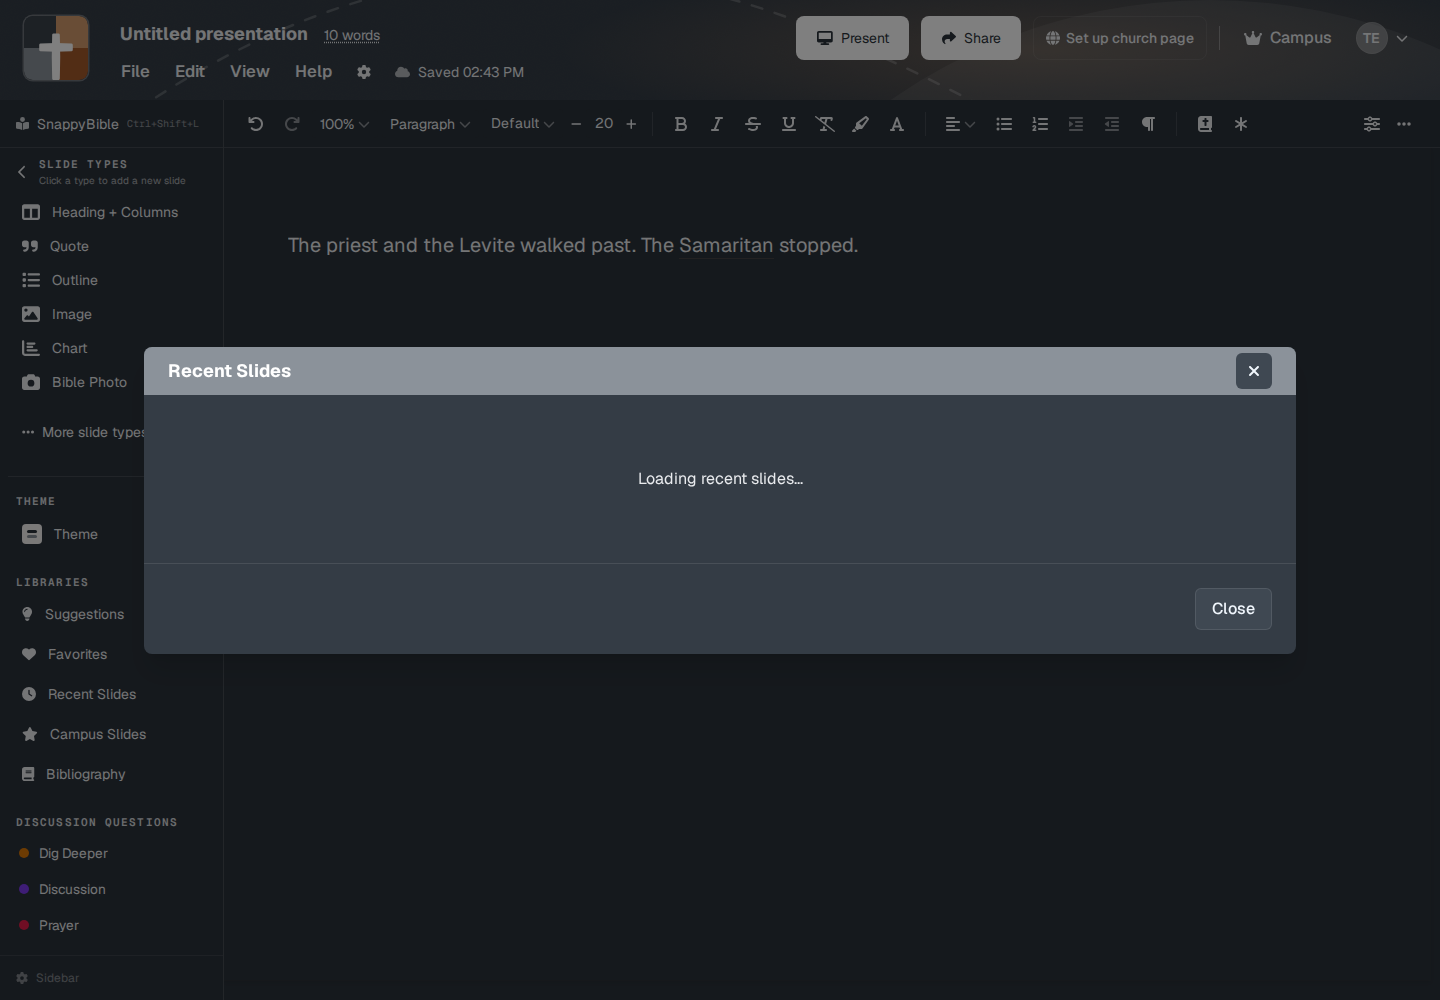Select the highlighter marker tool

[x=861, y=124]
